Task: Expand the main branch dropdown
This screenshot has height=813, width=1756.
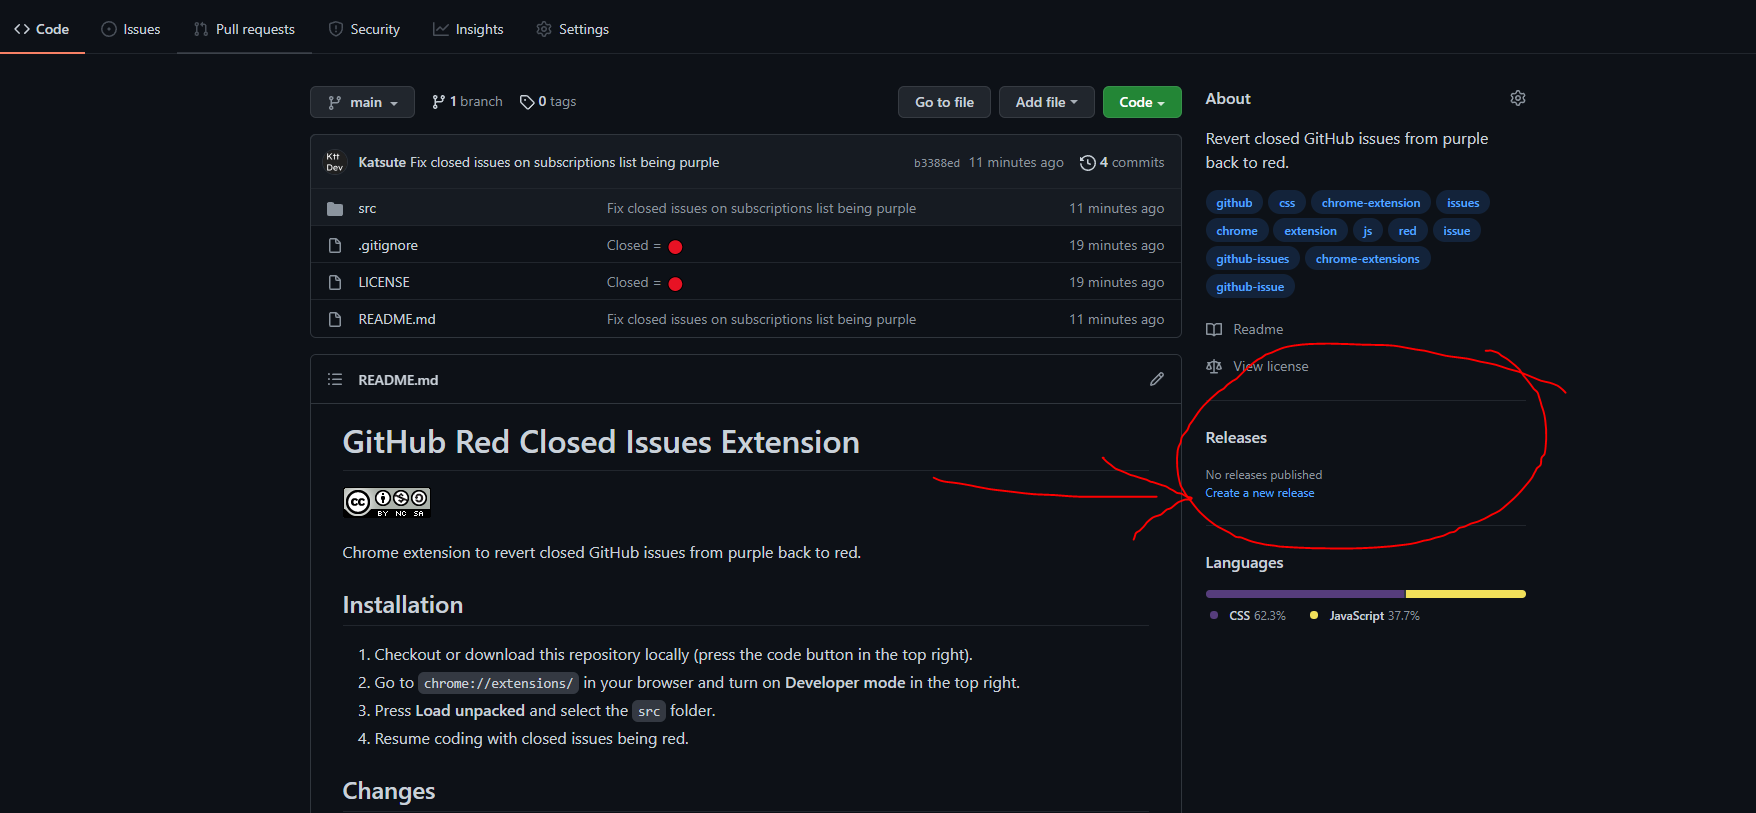Action: point(362,102)
